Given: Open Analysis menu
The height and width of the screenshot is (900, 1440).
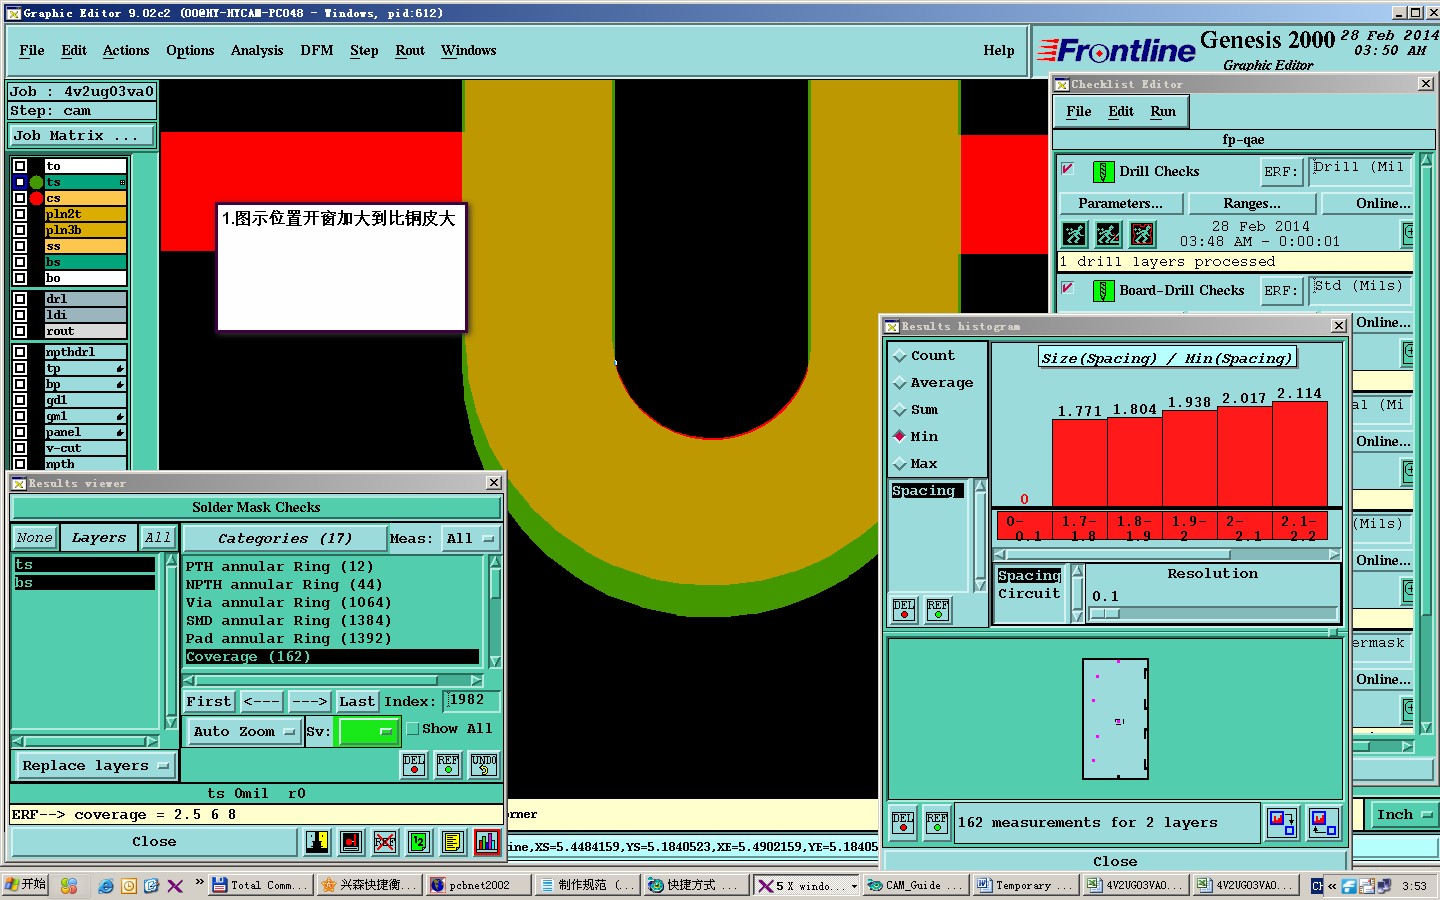Looking at the screenshot, I should click(x=257, y=50).
